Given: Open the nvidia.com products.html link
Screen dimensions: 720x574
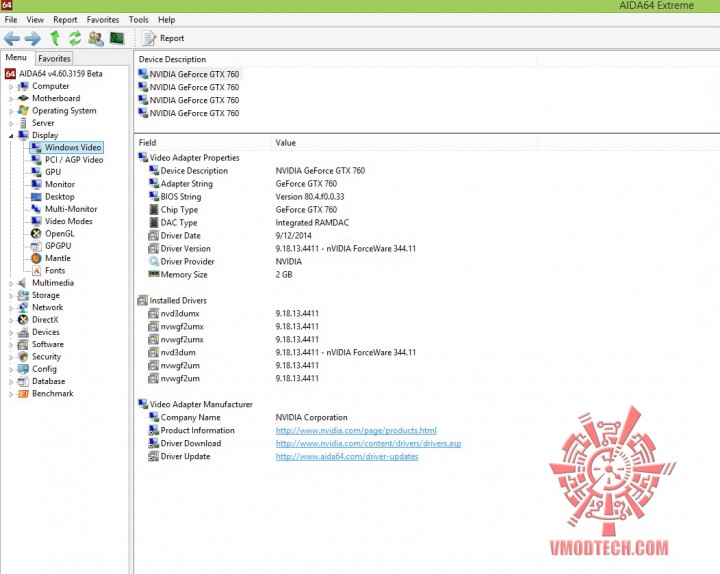Looking at the screenshot, I should pyautogui.click(x=356, y=430).
